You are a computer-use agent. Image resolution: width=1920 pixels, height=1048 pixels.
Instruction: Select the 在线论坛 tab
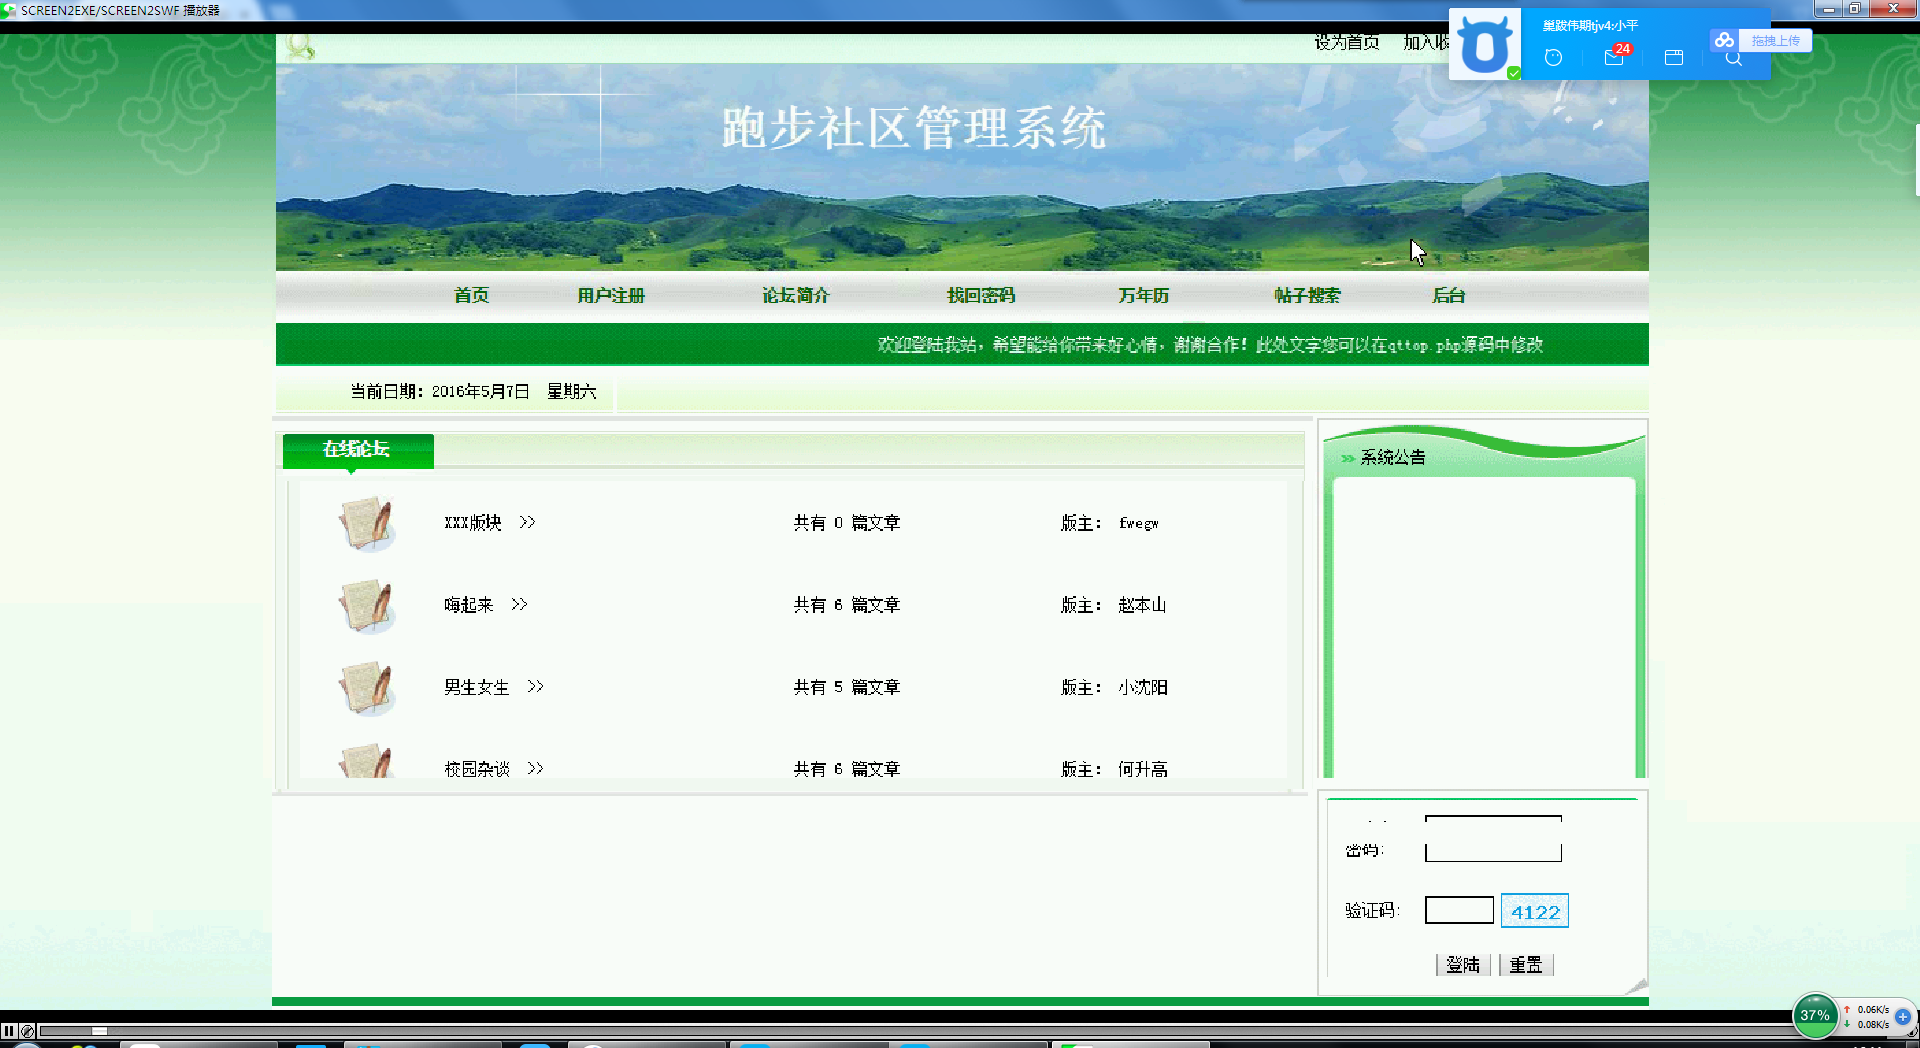point(357,450)
